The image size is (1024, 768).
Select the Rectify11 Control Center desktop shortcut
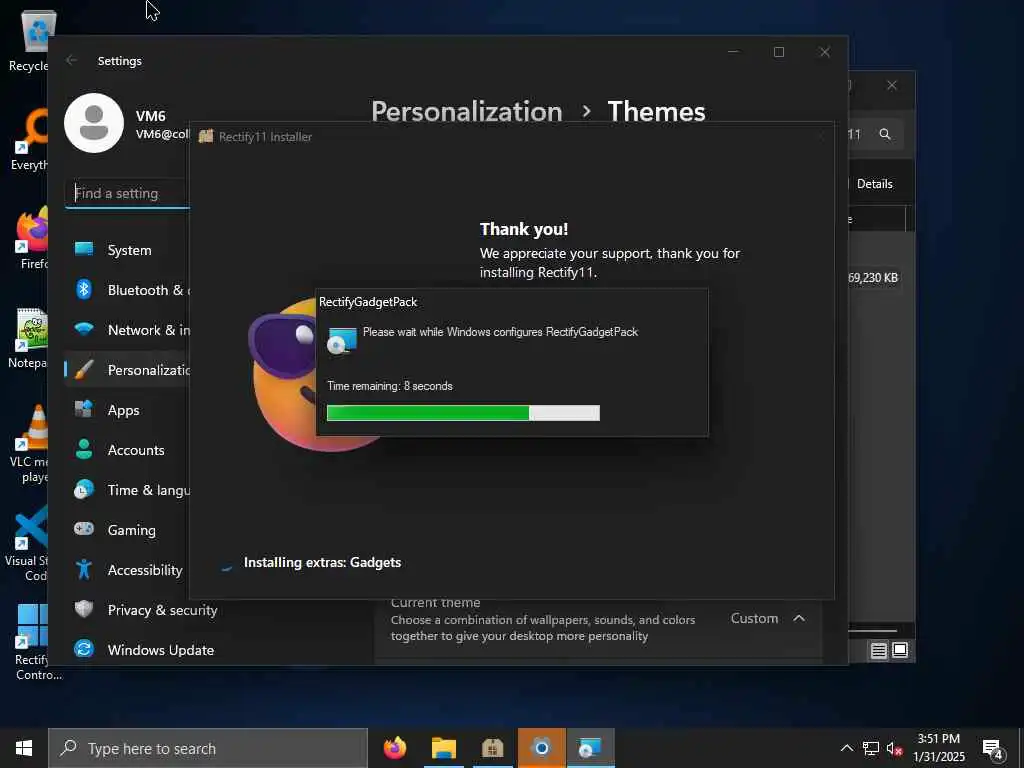click(34, 643)
